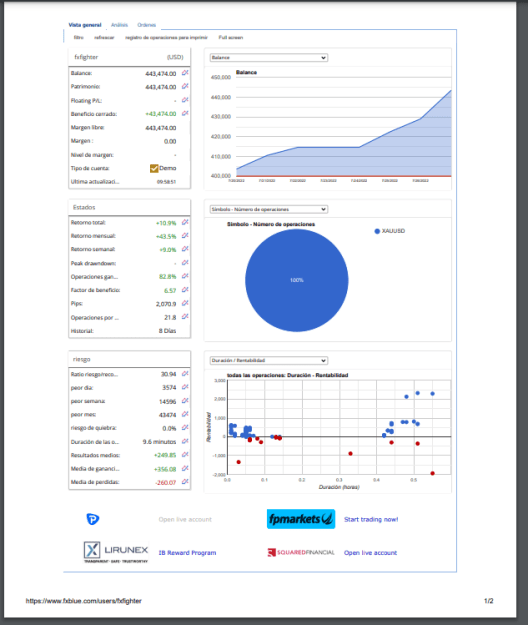The image size is (528, 625).
Task: Click Open live account beside SquaredFinancial
Action: coord(371,553)
